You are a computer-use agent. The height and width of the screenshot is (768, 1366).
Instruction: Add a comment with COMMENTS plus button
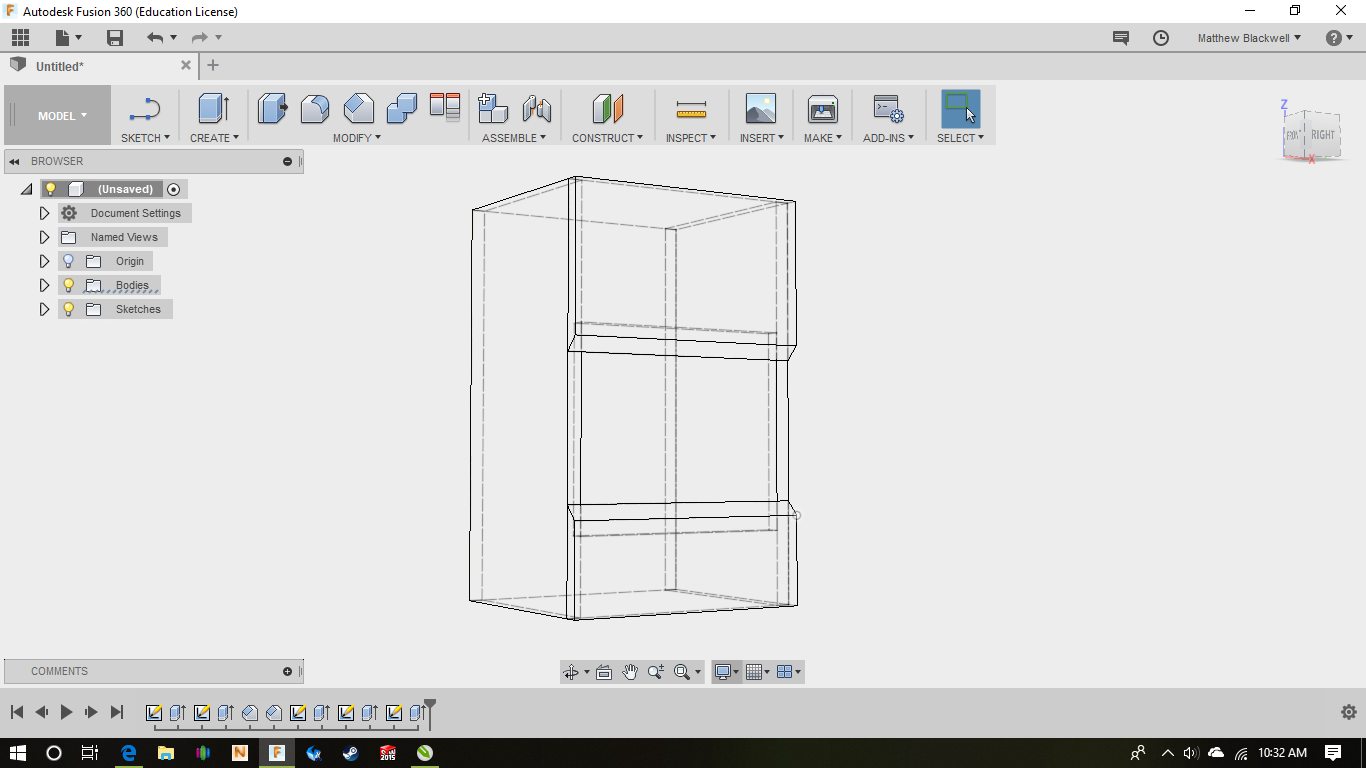(x=287, y=671)
